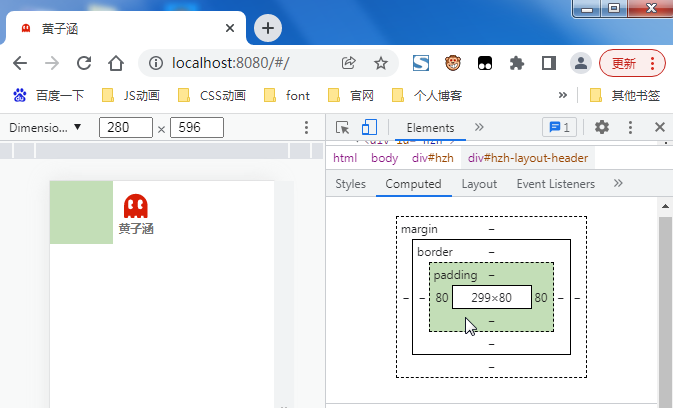The height and width of the screenshot is (408, 673).
Task: Click the red ghost logo on page
Action: (136, 206)
